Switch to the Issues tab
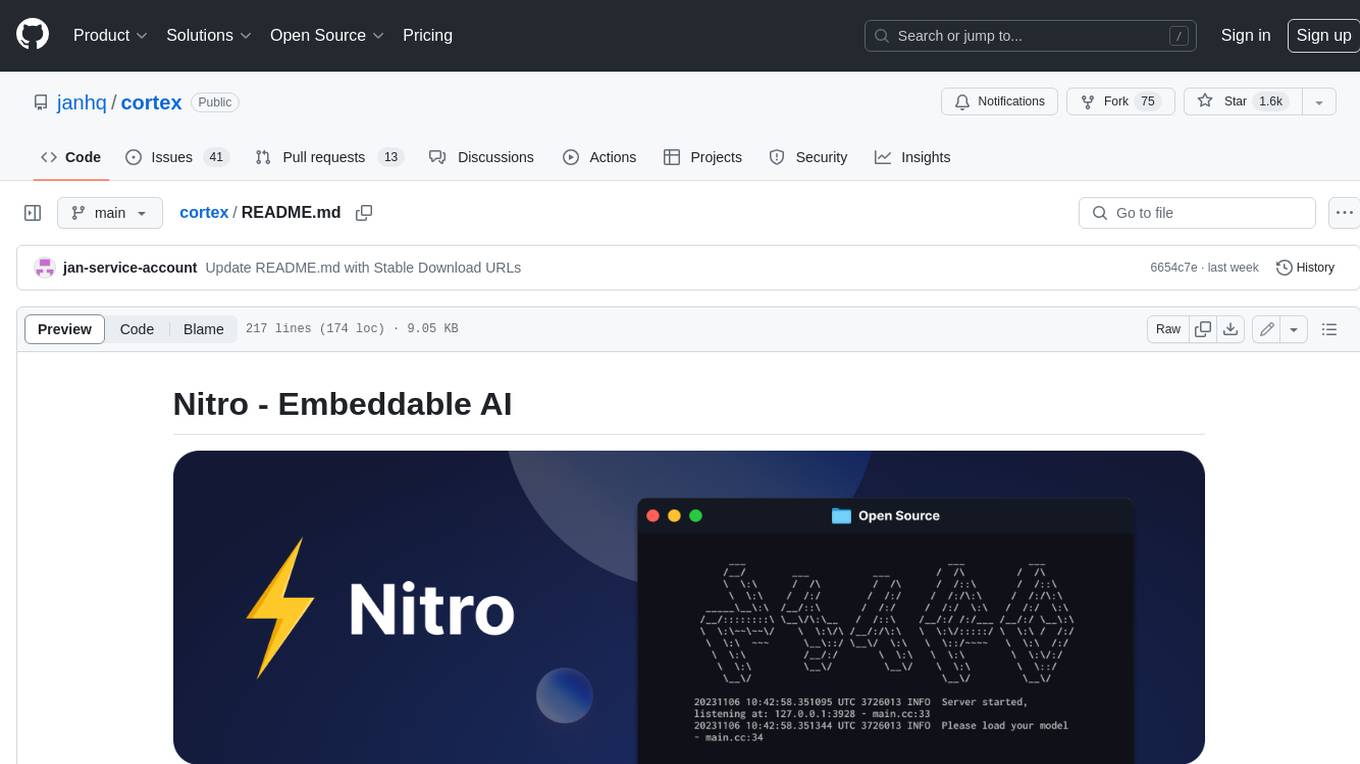This screenshot has width=1360, height=764. click(177, 157)
